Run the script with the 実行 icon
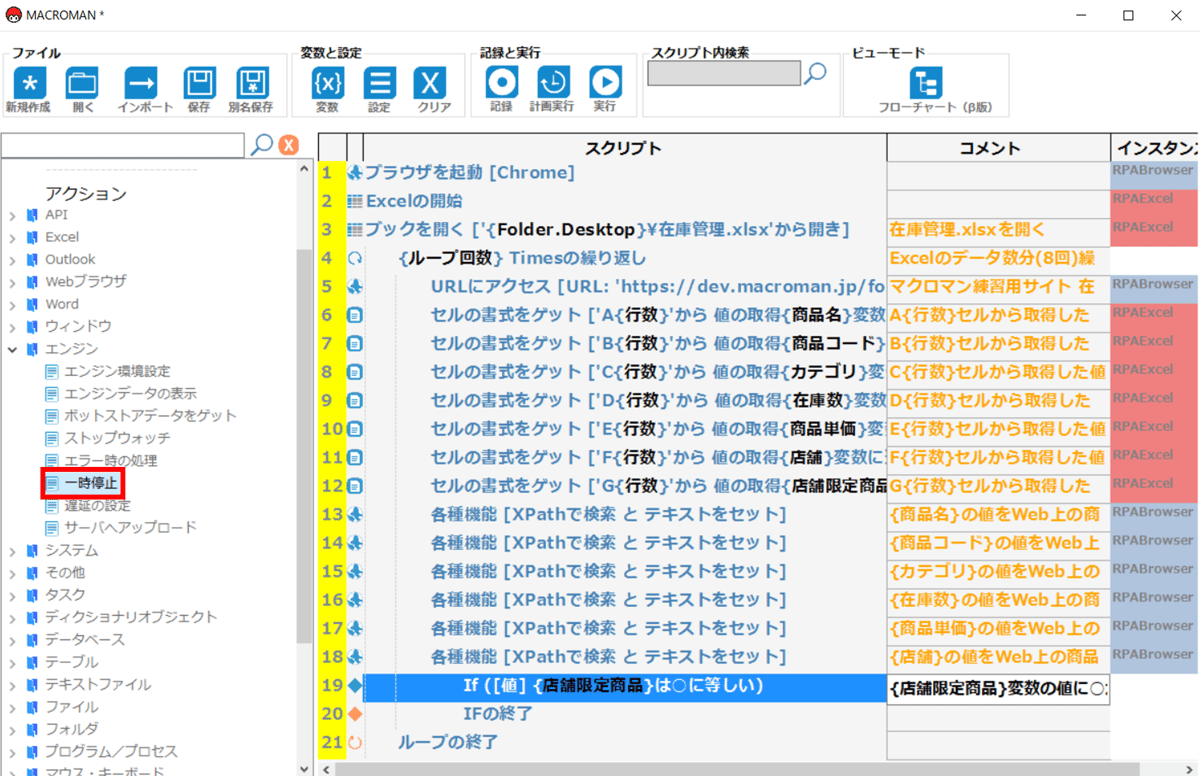Screen dimensions: 1200x776 (605, 83)
